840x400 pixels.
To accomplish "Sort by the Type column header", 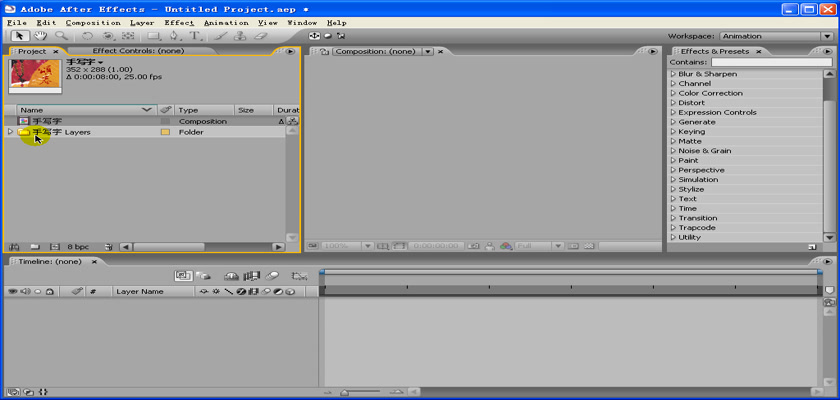I will pos(204,110).
